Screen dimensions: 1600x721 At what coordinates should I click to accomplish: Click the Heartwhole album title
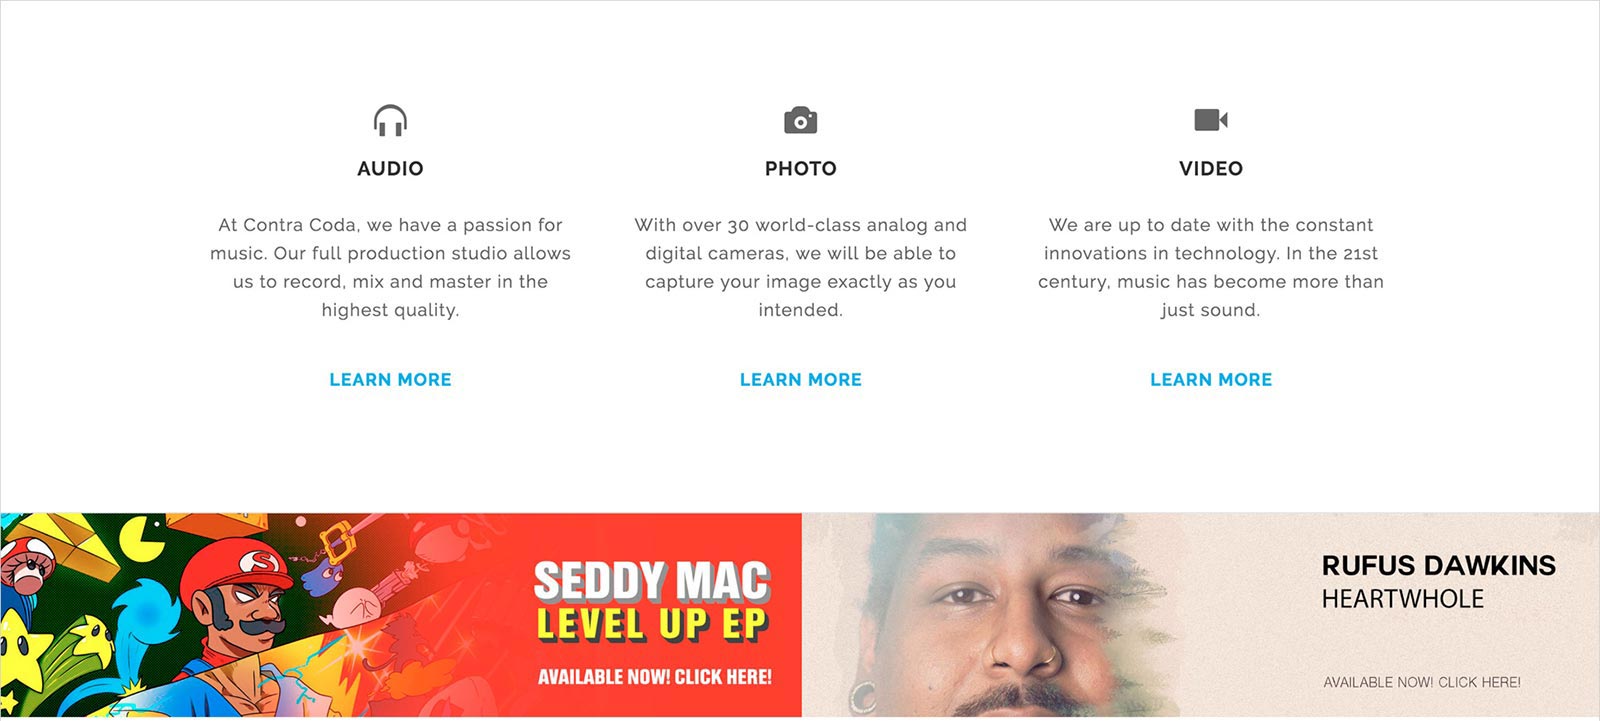pyautogui.click(x=1402, y=599)
